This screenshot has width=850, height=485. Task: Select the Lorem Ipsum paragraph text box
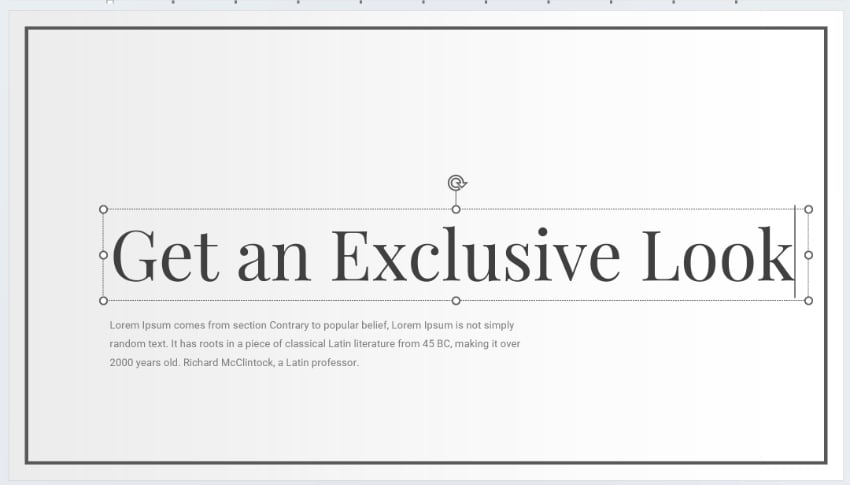point(314,344)
